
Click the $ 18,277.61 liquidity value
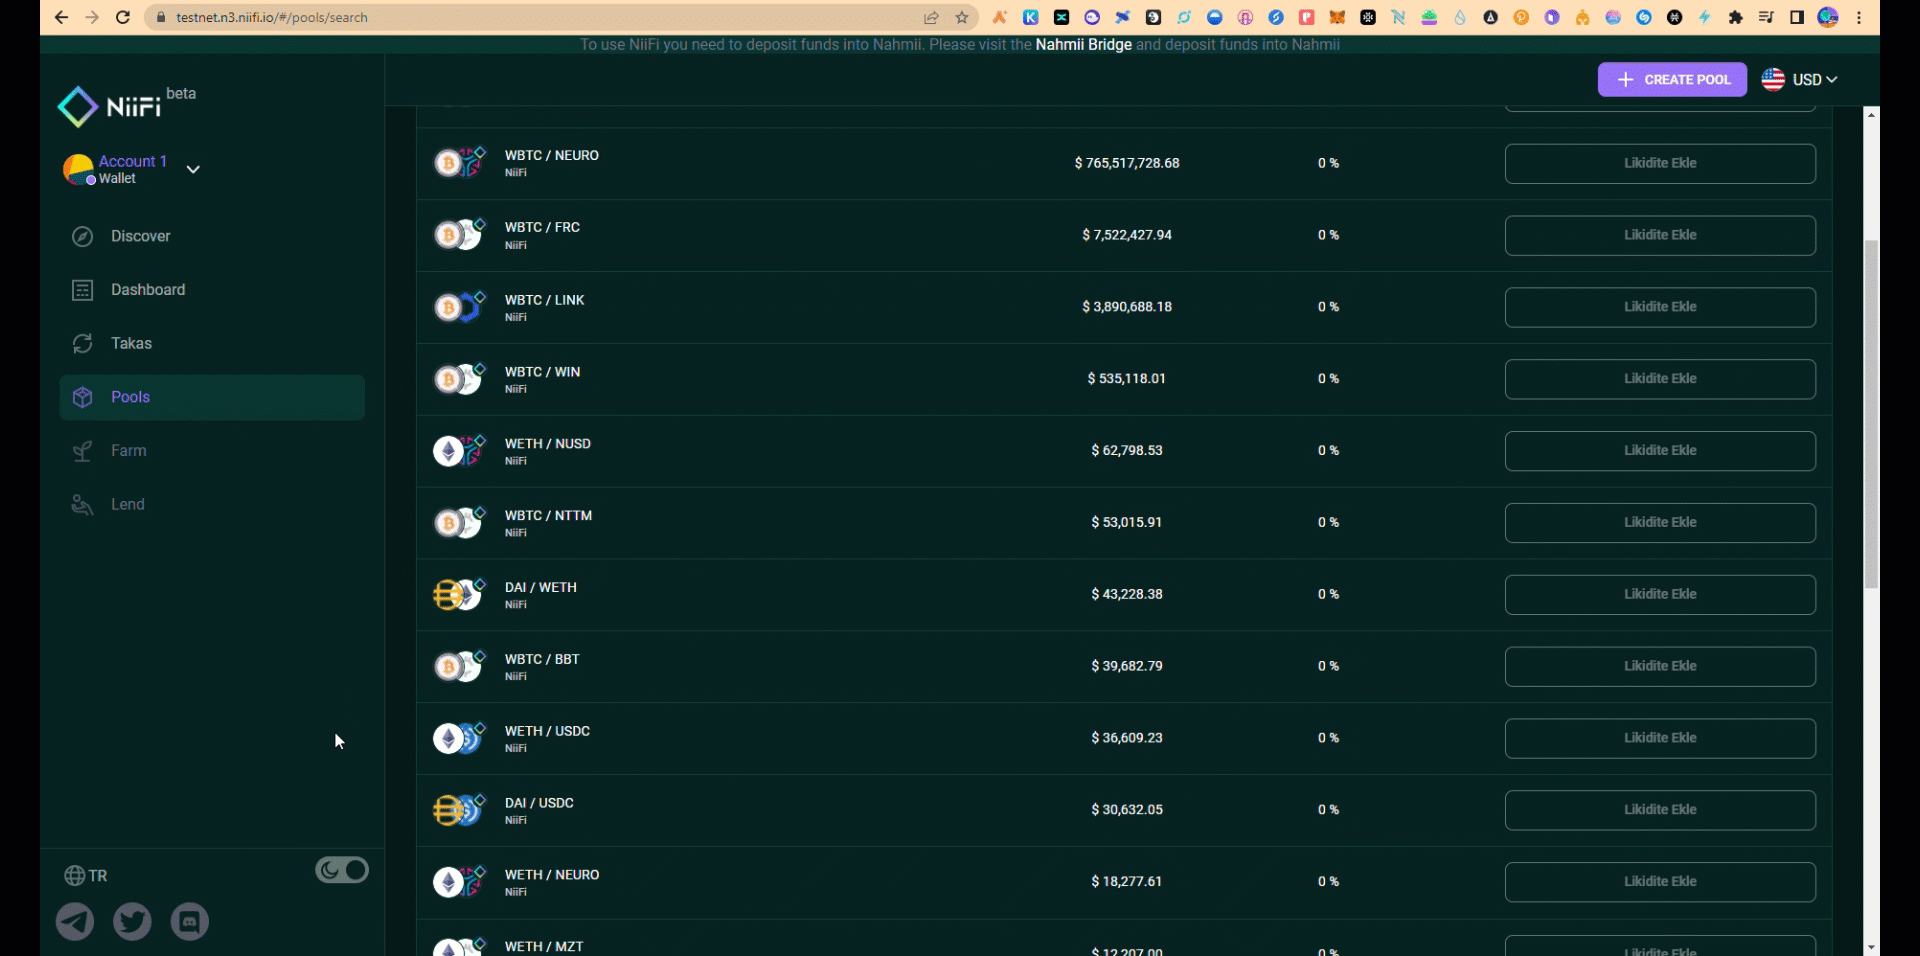point(1127,882)
